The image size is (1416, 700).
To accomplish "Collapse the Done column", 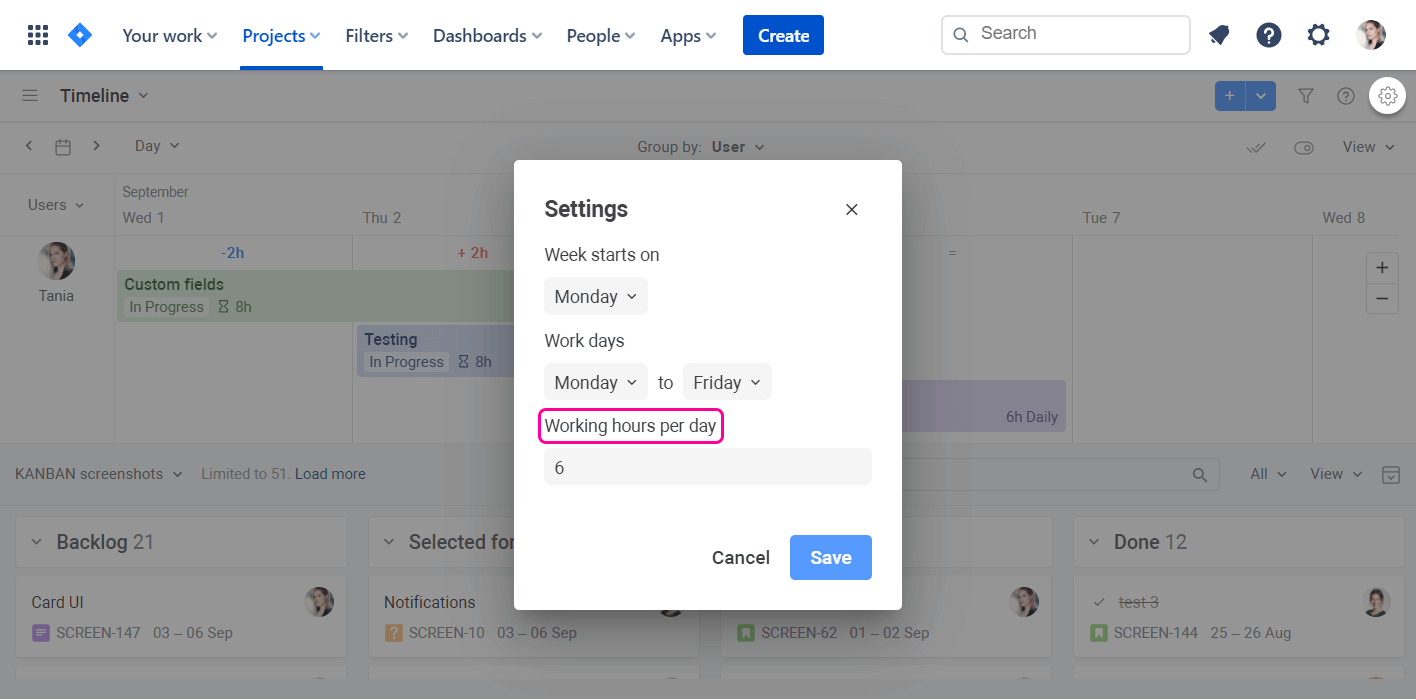I will [x=1095, y=542].
